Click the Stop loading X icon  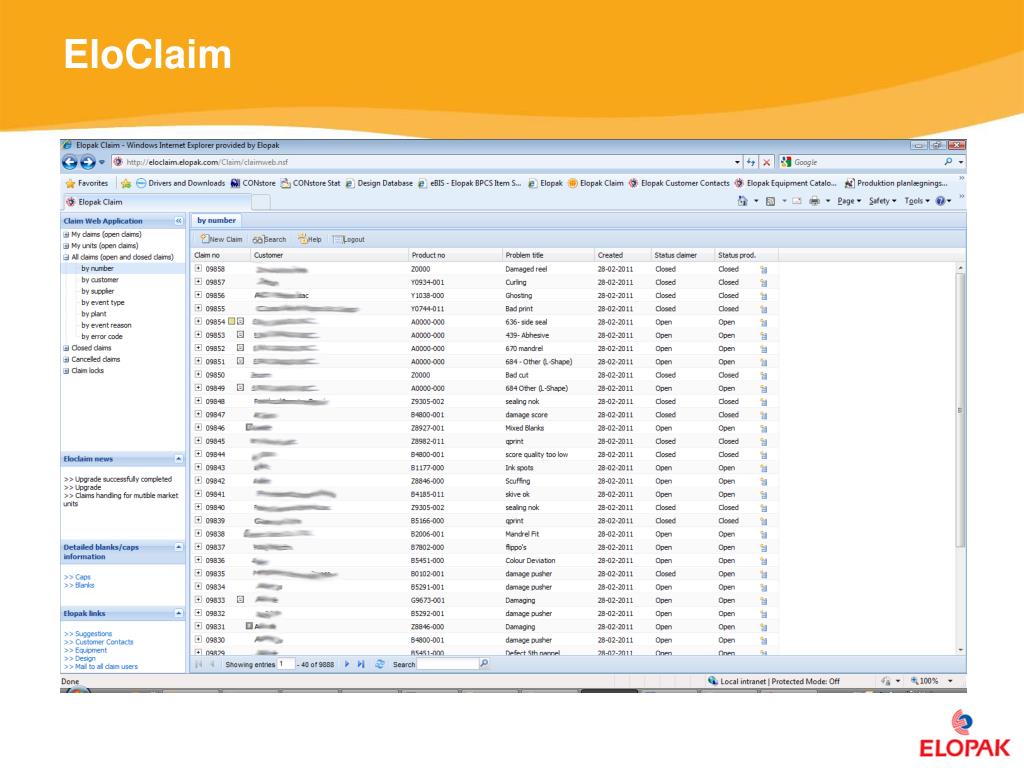(767, 162)
